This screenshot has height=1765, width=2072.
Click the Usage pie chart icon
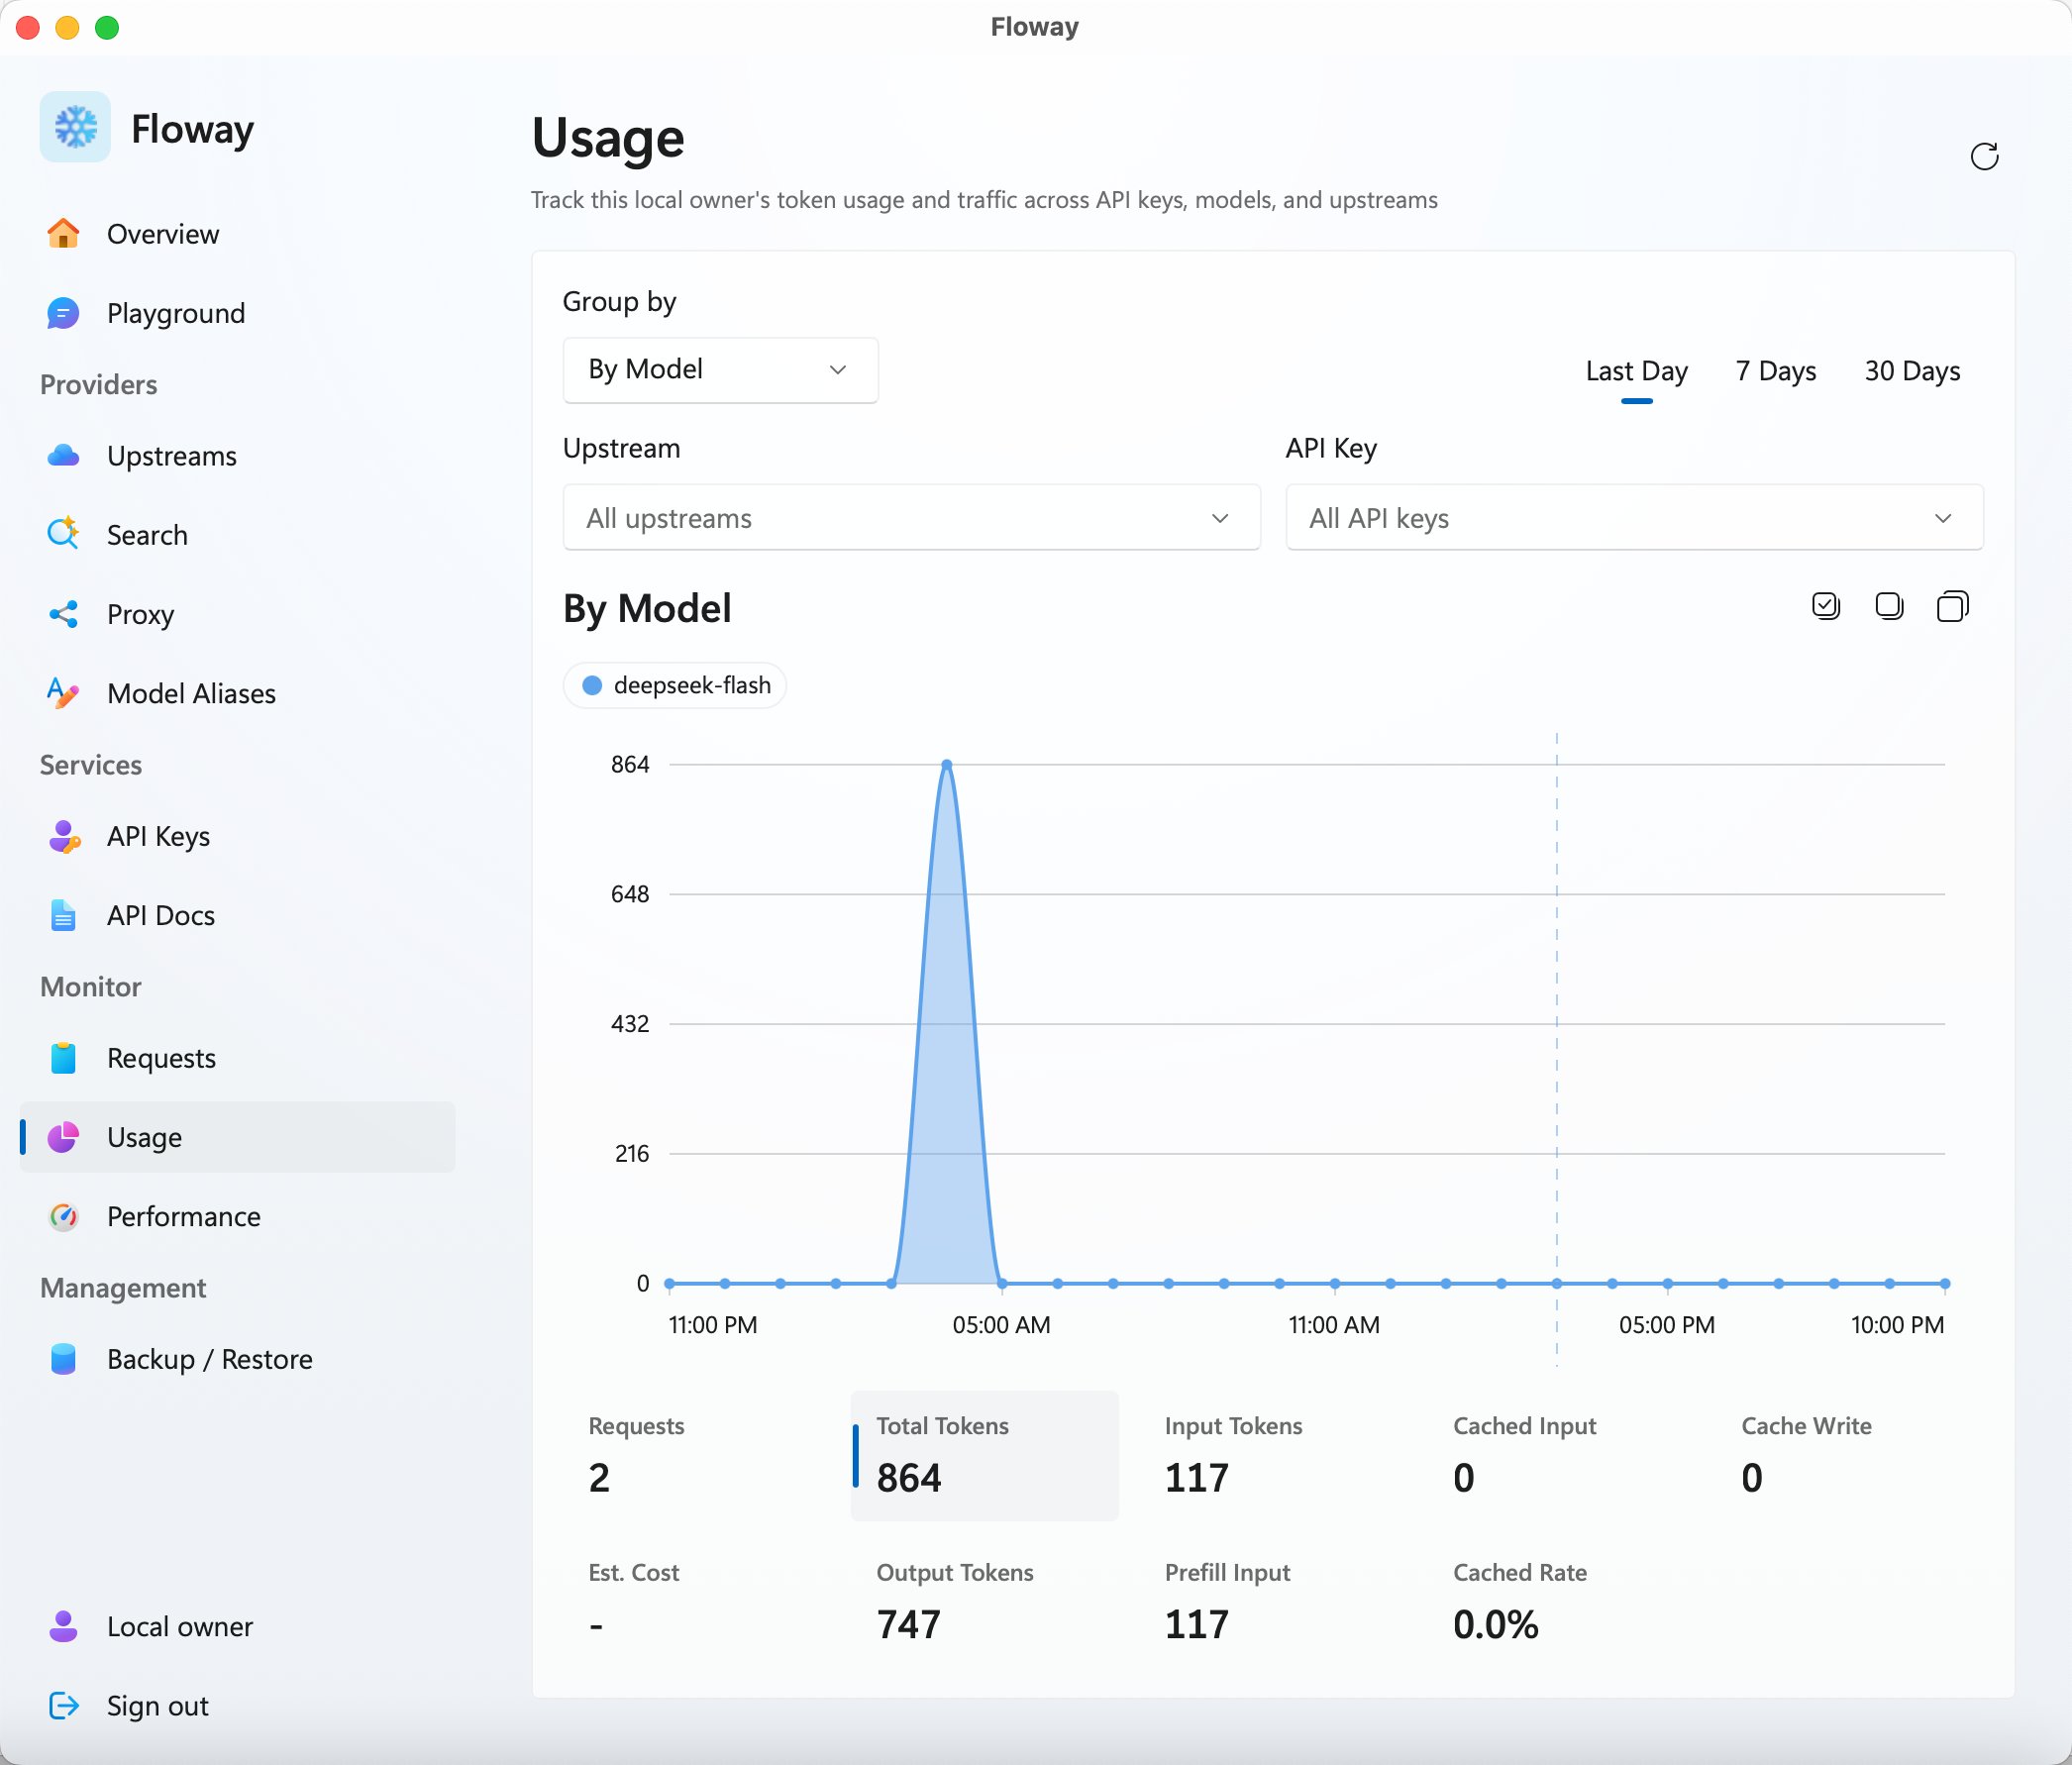tap(63, 1137)
